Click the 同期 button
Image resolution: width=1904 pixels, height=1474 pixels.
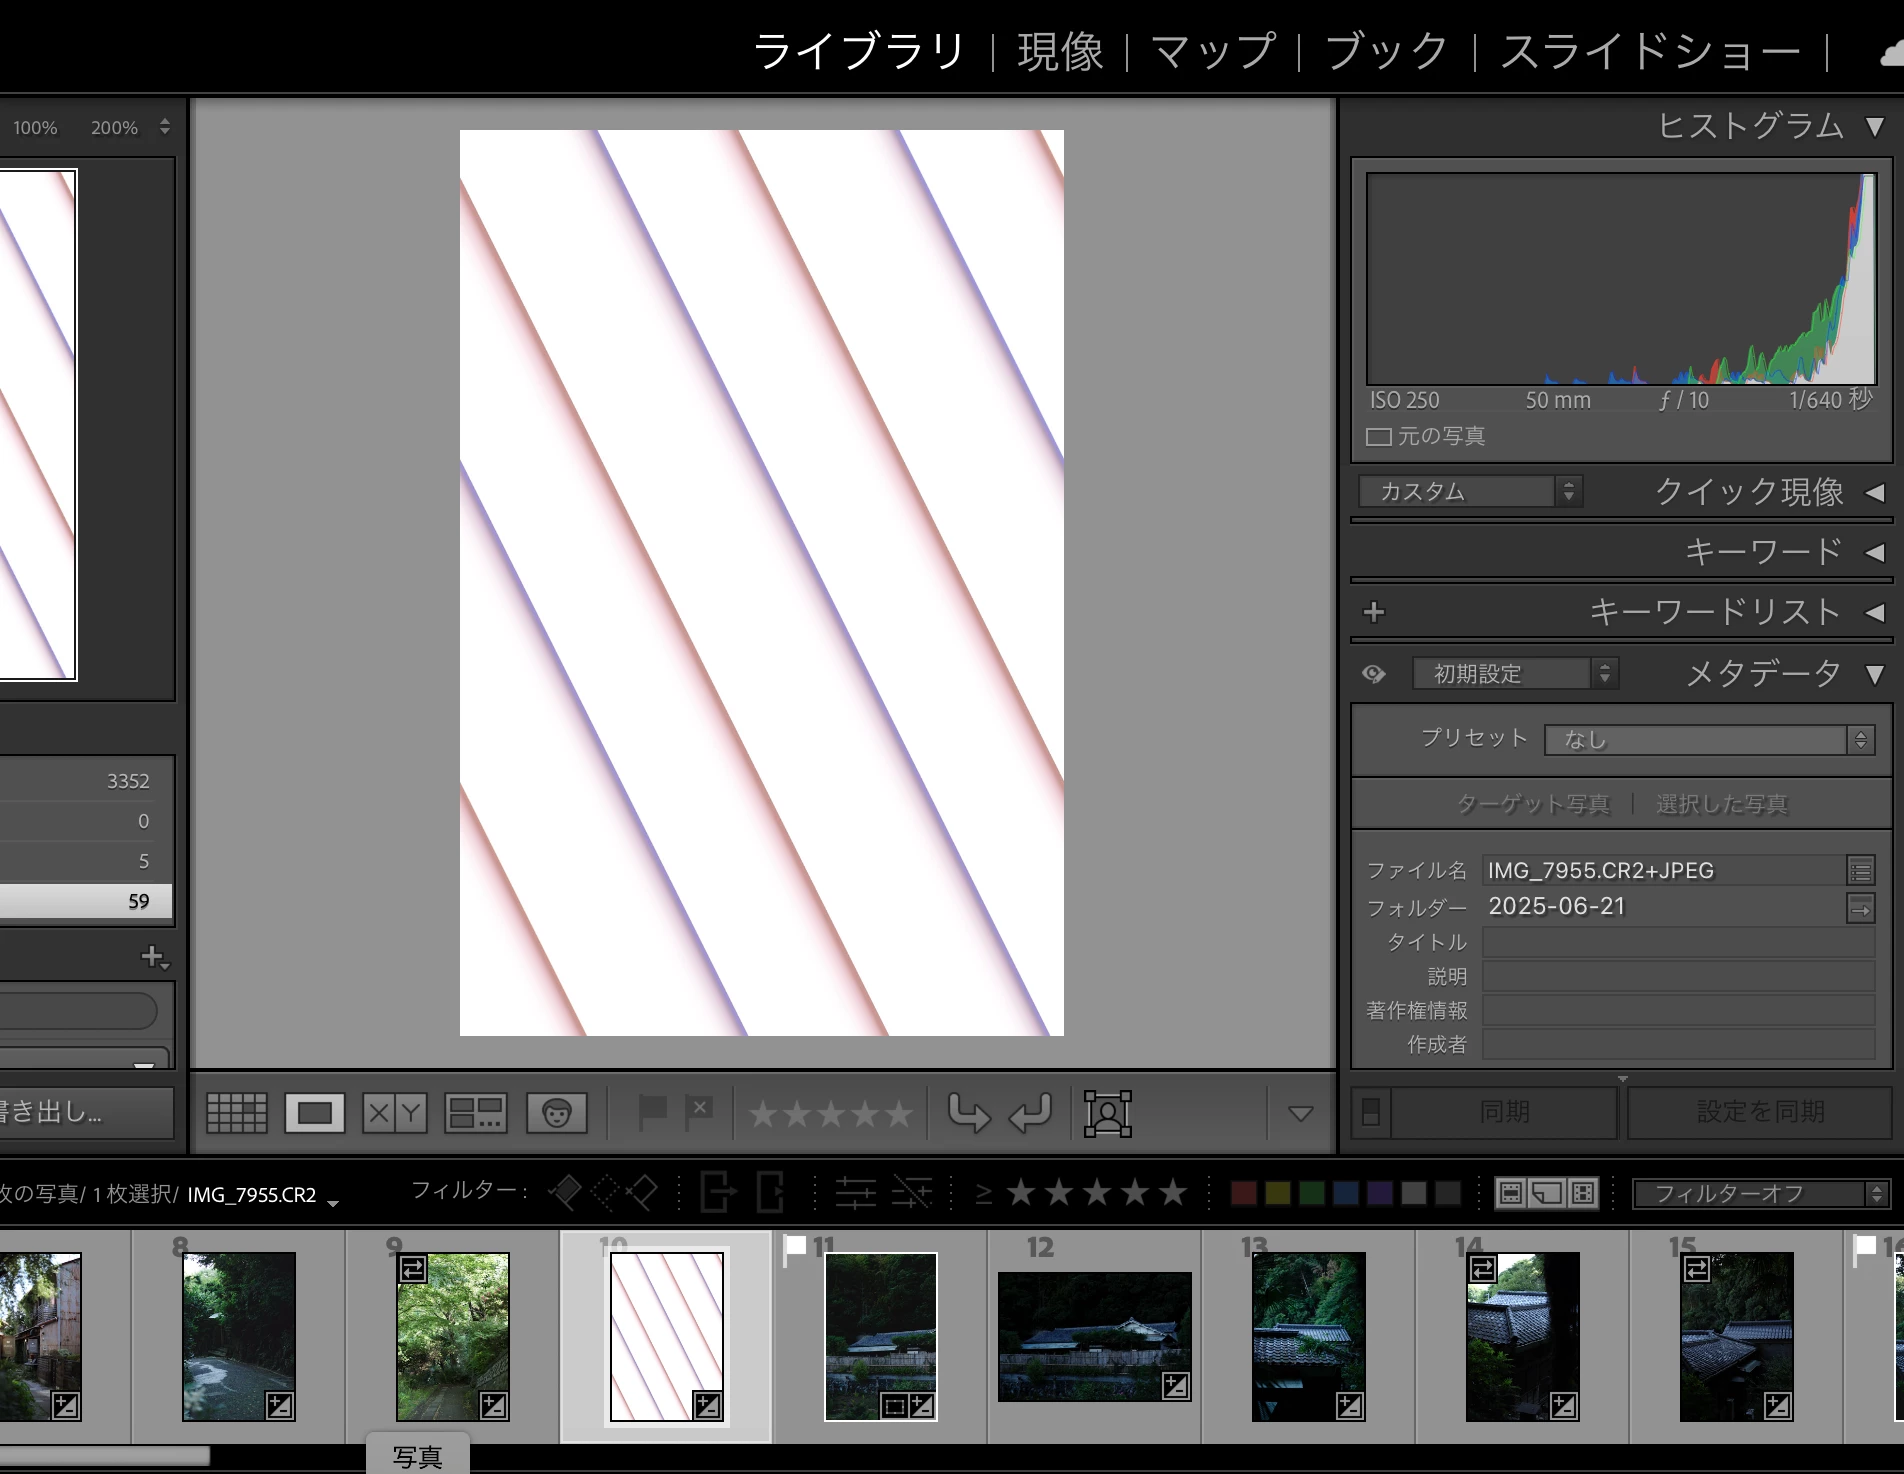pos(1504,1112)
